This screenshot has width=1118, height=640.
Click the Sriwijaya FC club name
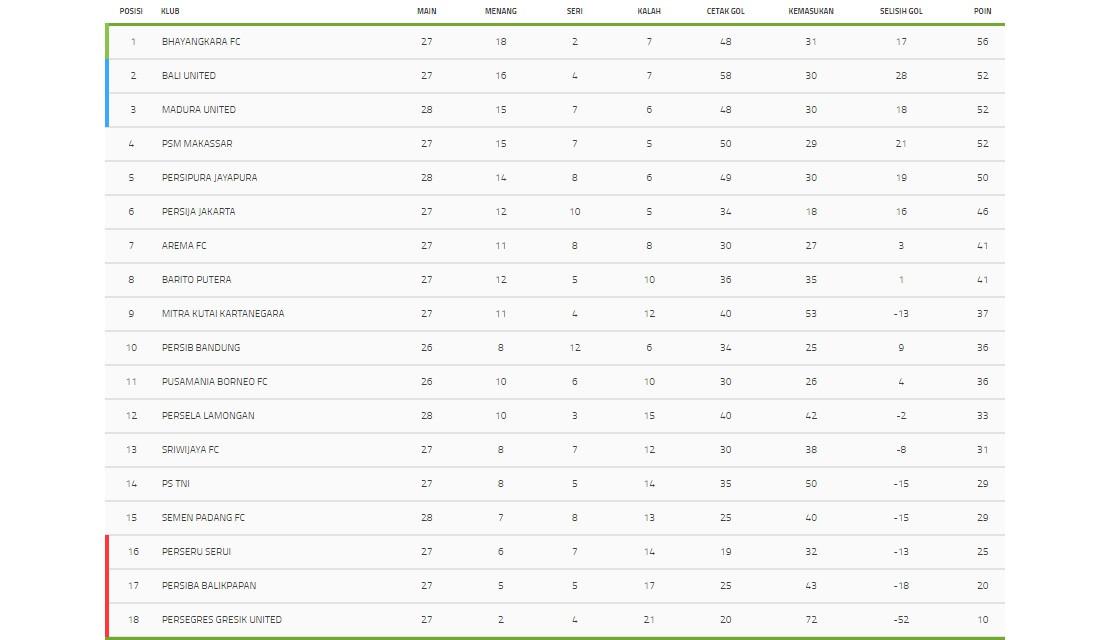click(x=190, y=450)
